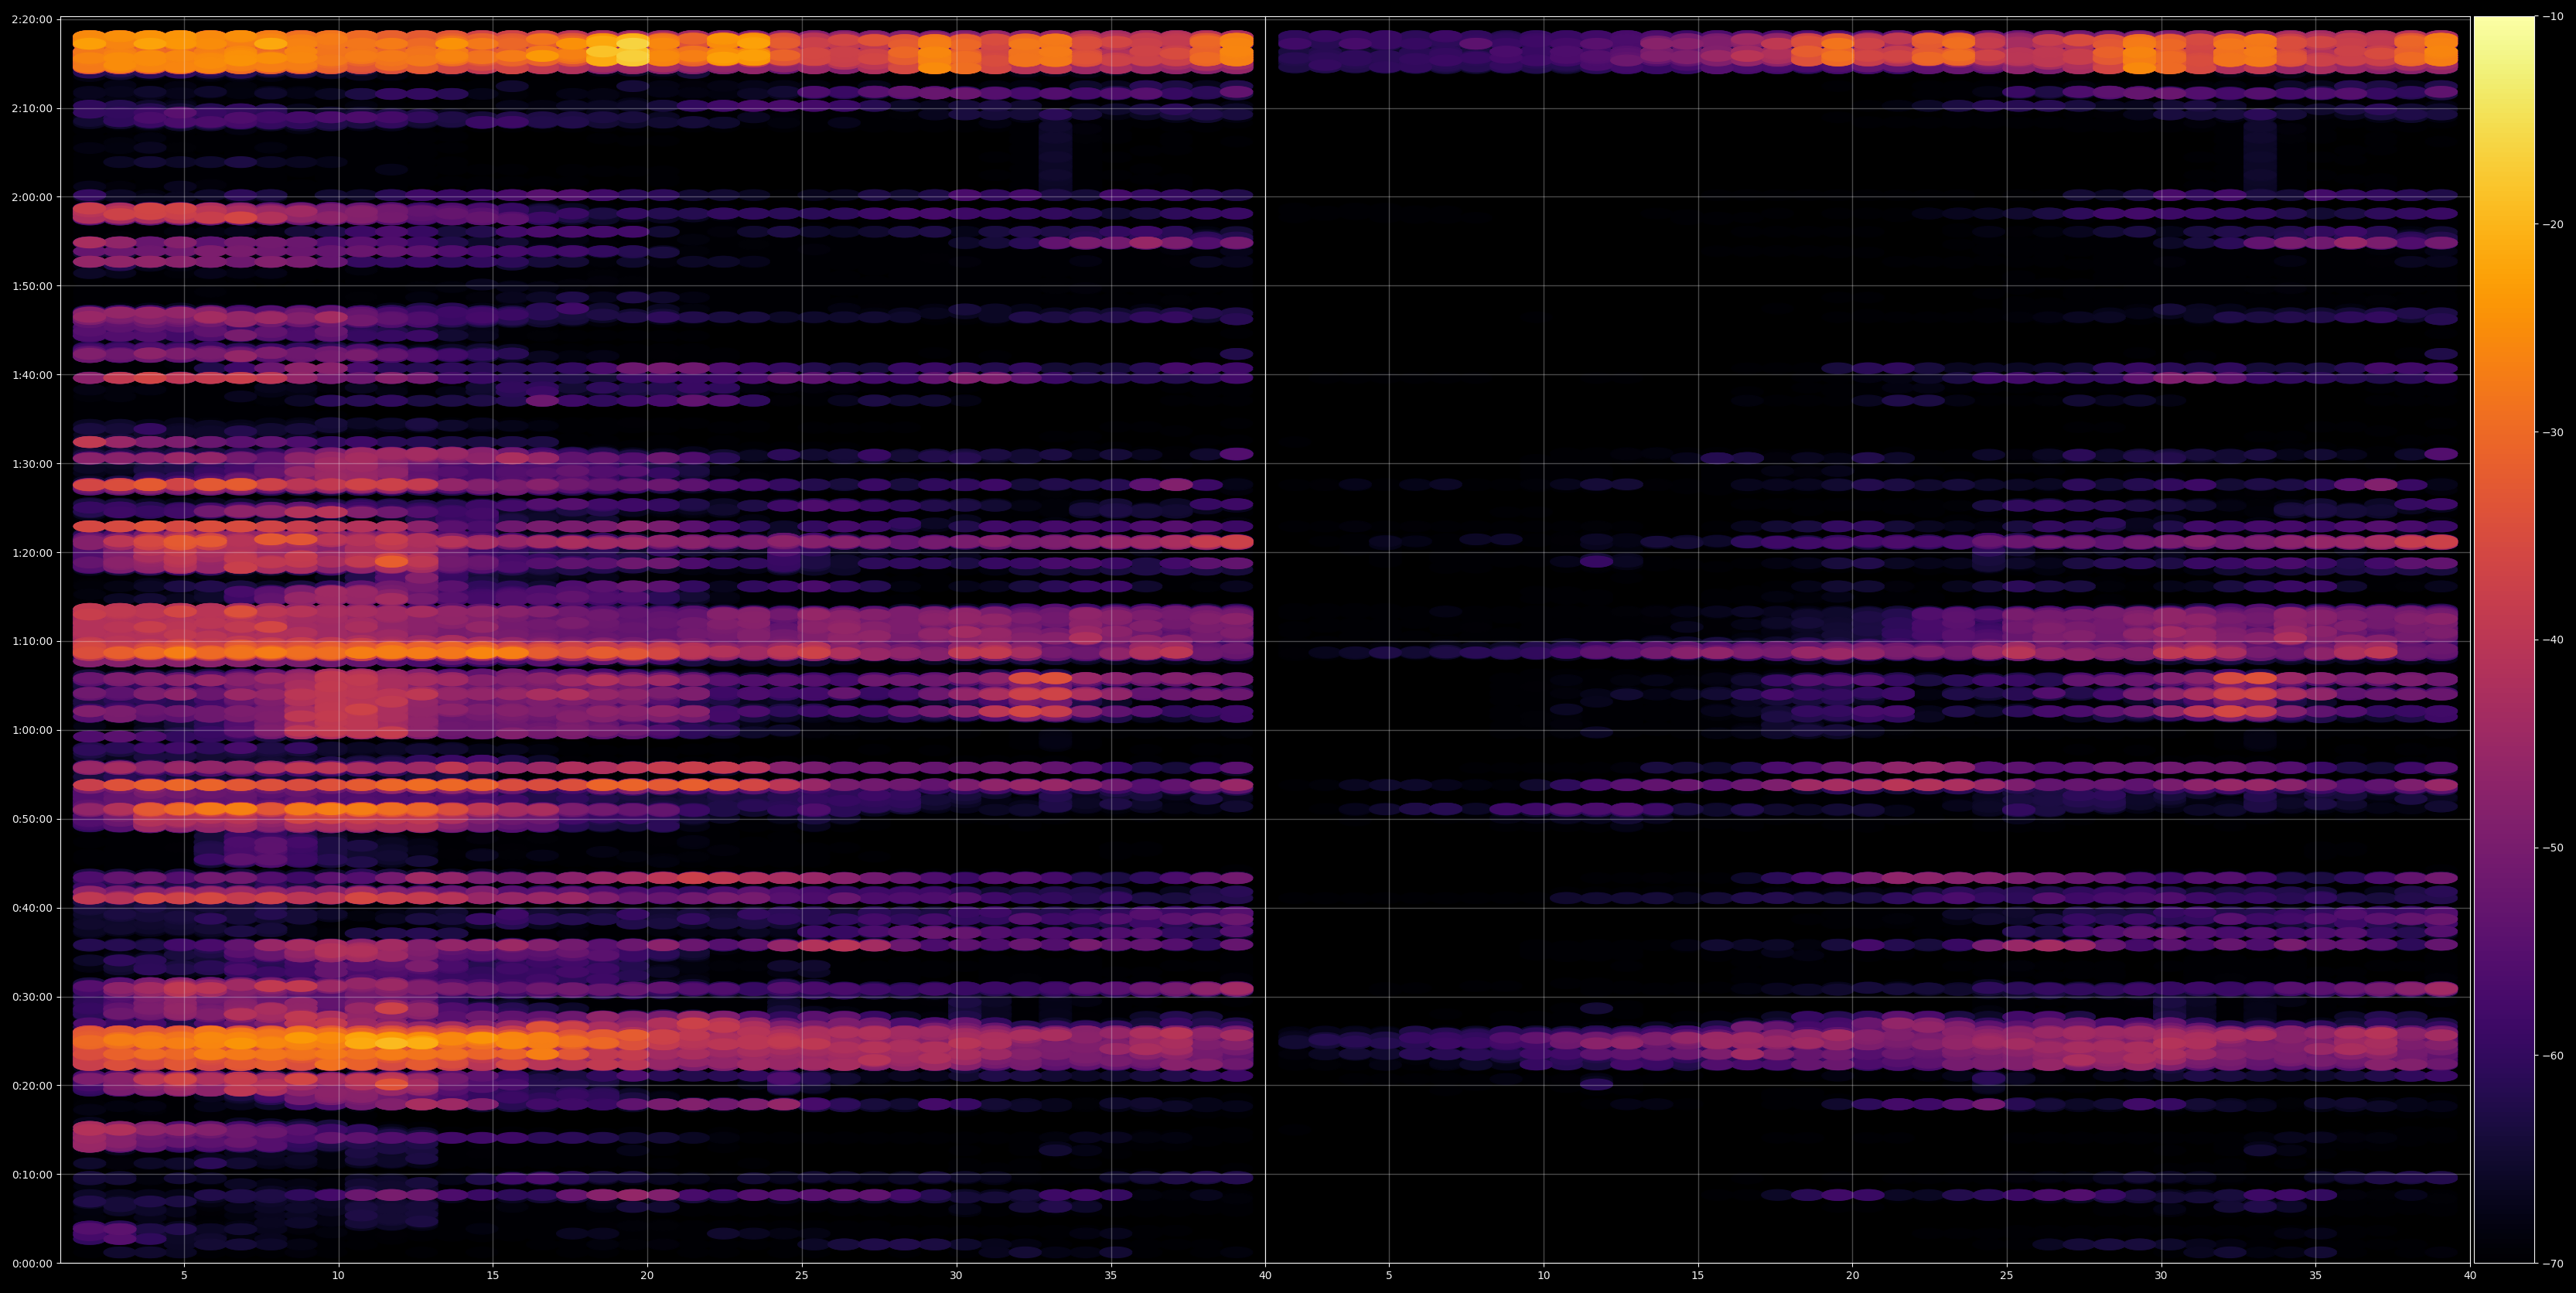Select the 1:10:00 time label
Viewport: 2576px width, 1293px height.
click(x=31, y=641)
